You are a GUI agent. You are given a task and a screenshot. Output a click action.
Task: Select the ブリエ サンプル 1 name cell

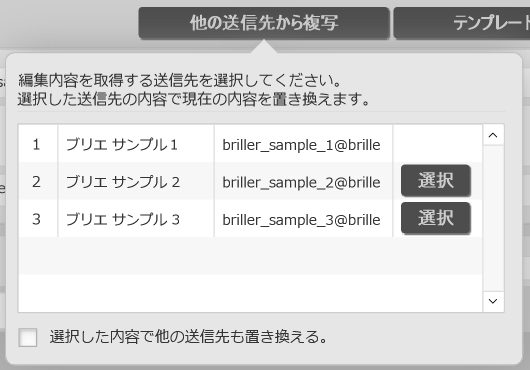136,145
